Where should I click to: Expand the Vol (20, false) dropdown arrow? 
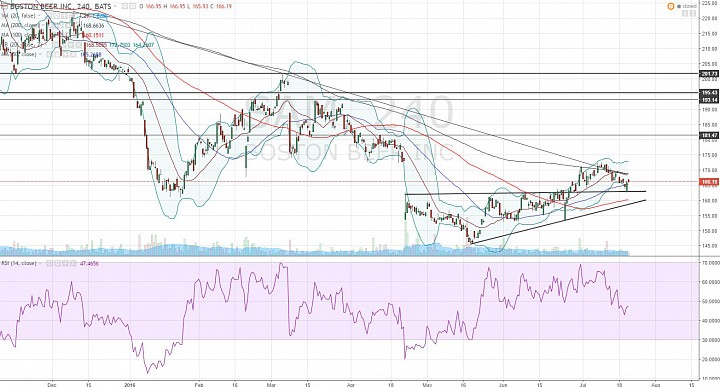39,16
